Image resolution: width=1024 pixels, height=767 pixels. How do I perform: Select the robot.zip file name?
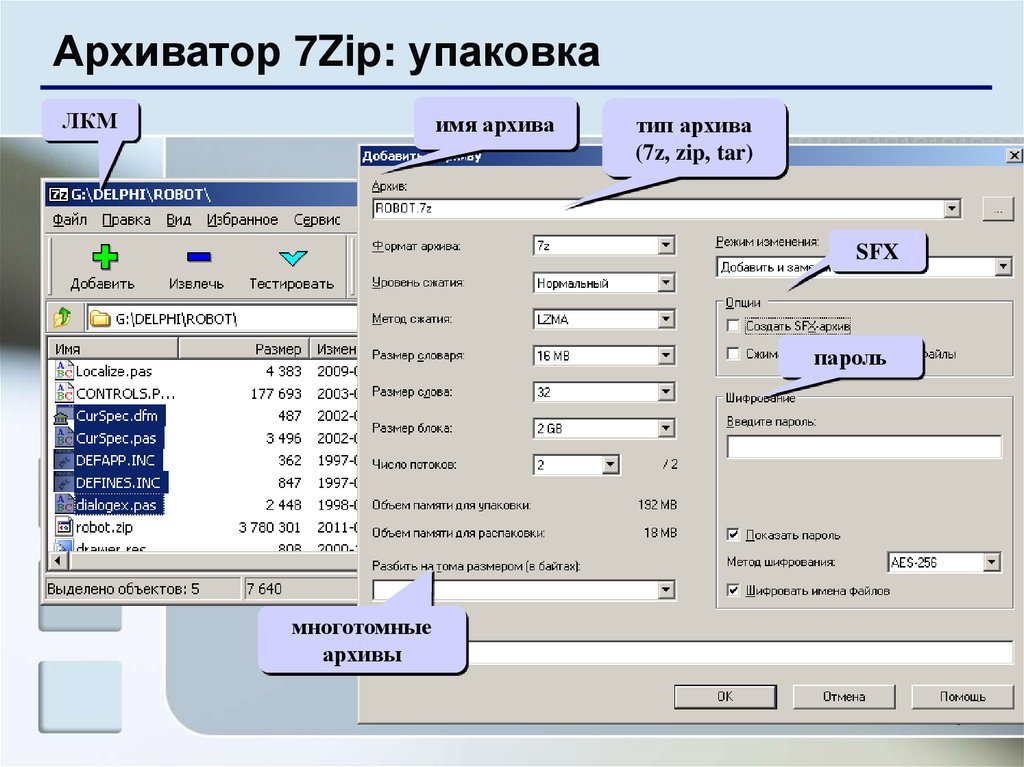click(x=104, y=527)
